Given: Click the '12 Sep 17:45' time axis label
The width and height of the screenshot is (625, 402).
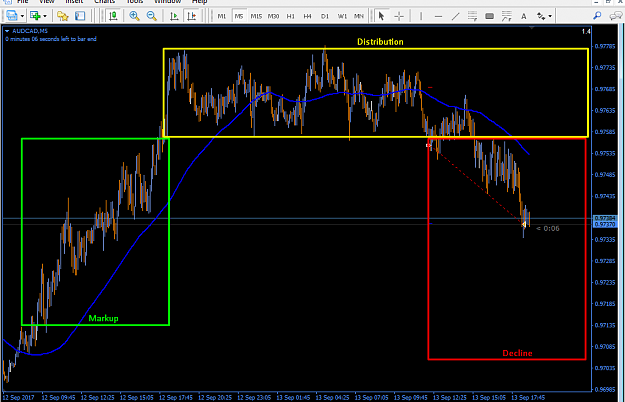Looking at the screenshot, I should (176, 398).
